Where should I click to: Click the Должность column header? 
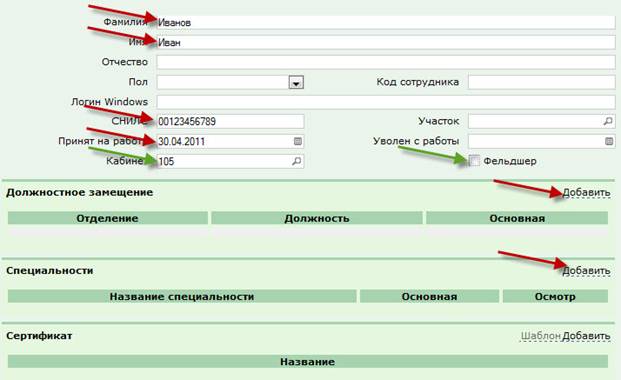tap(317, 218)
